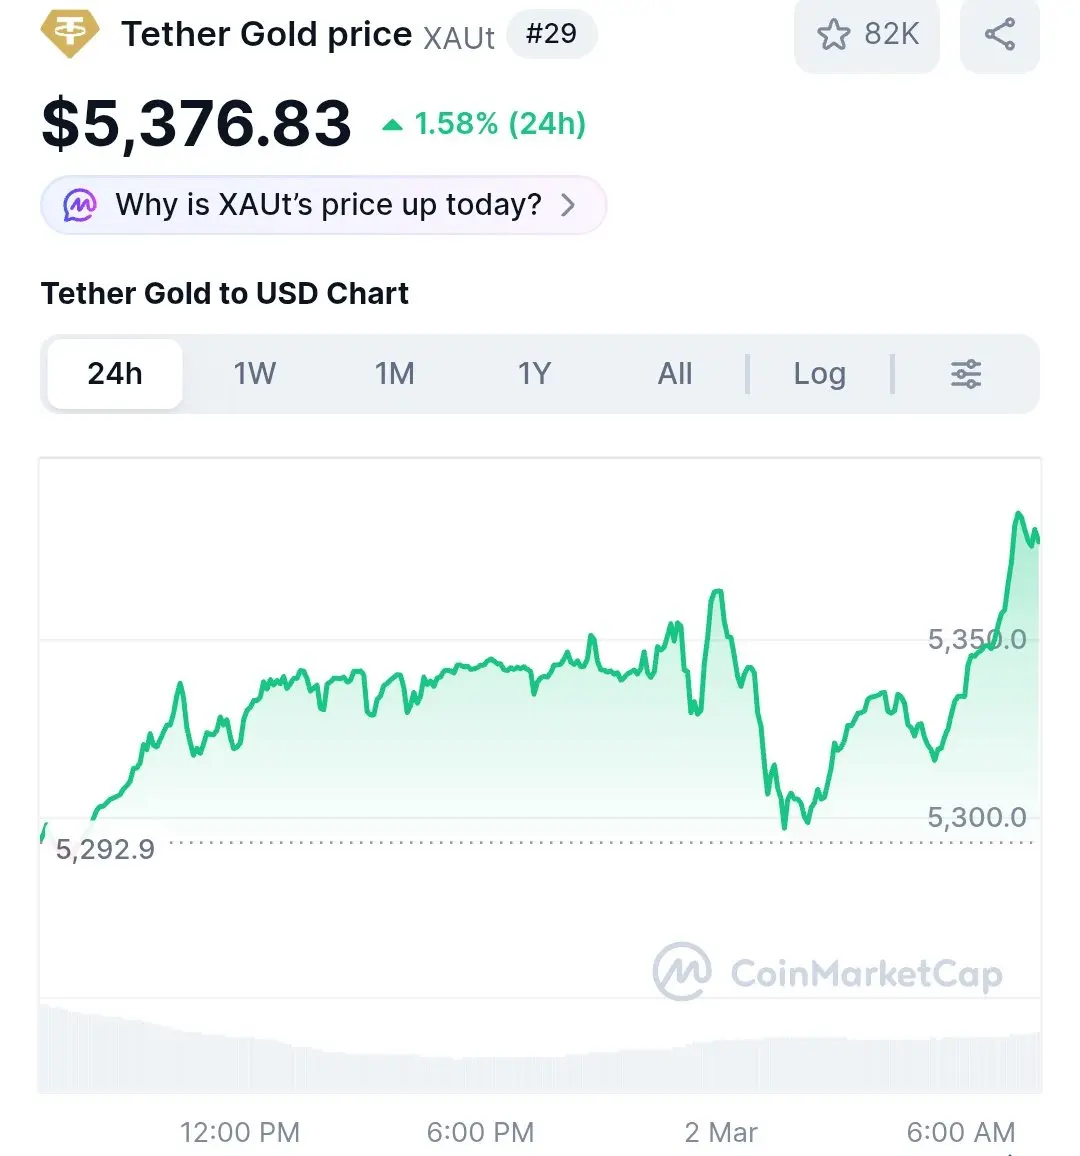Screen dimensions: 1080x1156
Task: Expand the "Why is XAUt's price up" chevron
Action: (568, 205)
